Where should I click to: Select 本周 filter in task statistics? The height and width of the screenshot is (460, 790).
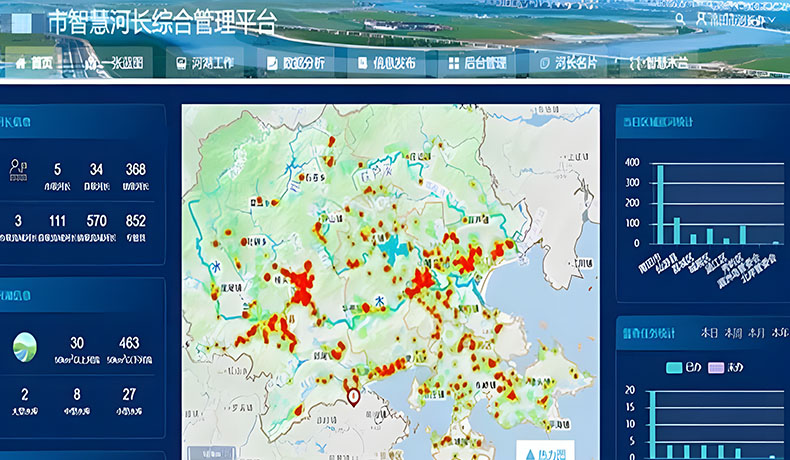pyautogui.click(x=733, y=333)
